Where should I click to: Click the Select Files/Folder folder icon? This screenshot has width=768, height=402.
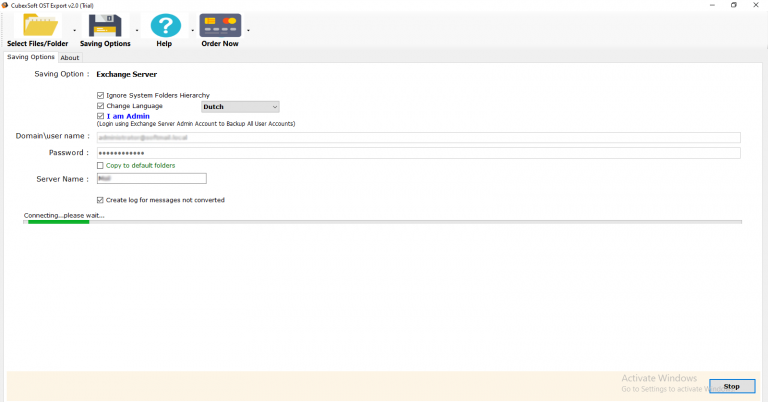point(38,26)
